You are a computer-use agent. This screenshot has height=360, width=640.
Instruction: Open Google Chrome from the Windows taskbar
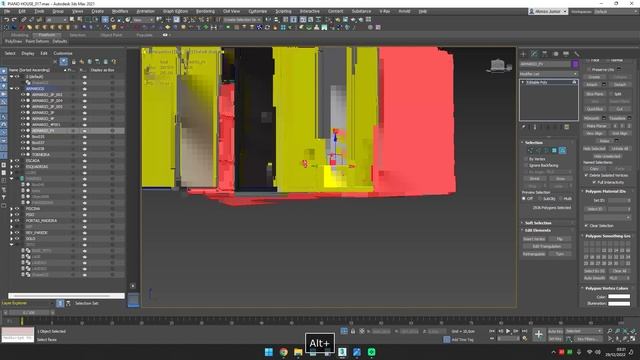coord(283,352)
